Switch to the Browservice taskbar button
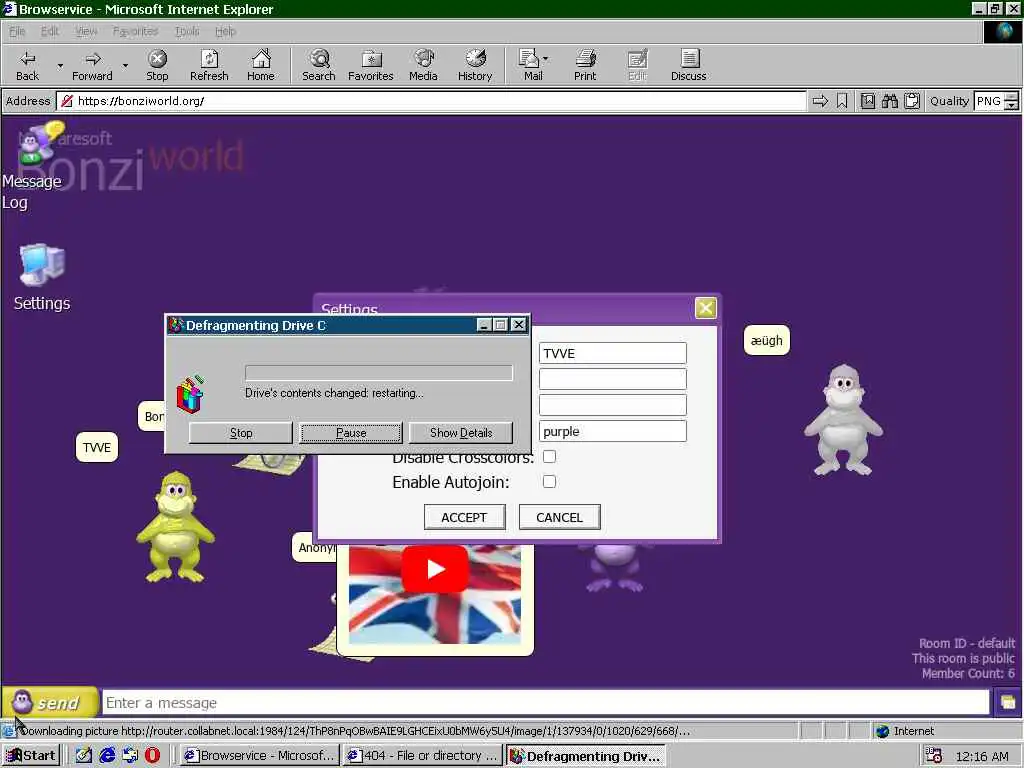Viewport: 1024px width, 768px height. 259,756
